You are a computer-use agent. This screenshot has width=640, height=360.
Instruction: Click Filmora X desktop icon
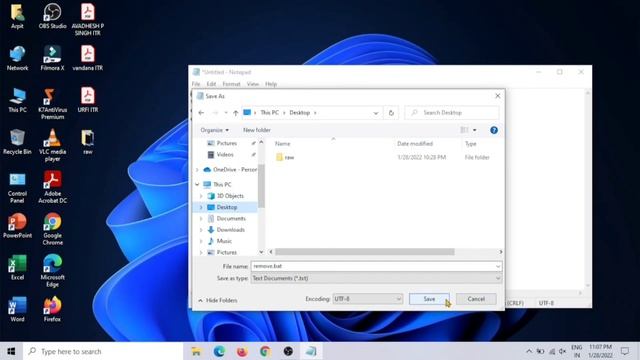[x=52, y=58]
